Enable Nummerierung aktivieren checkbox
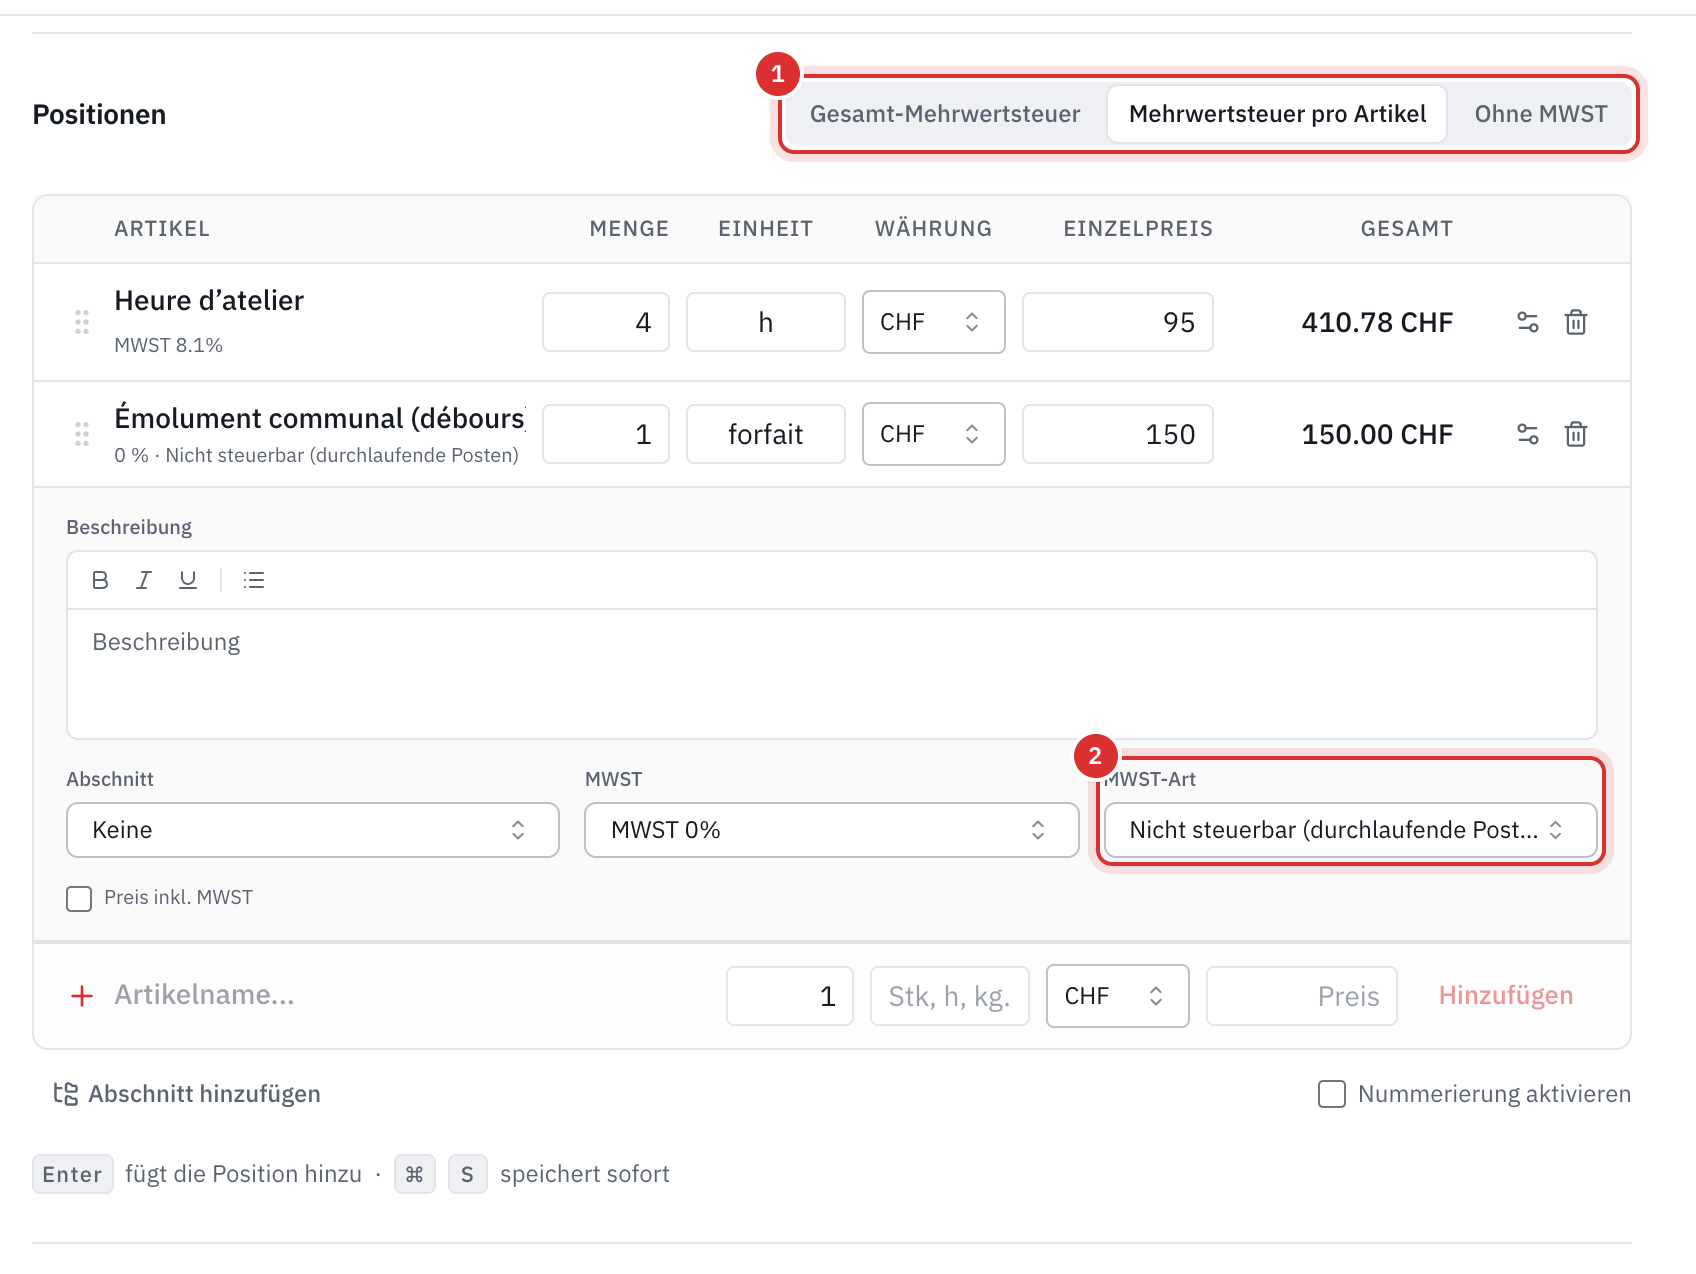1696x1274 pixels. coord(1332,1094)
